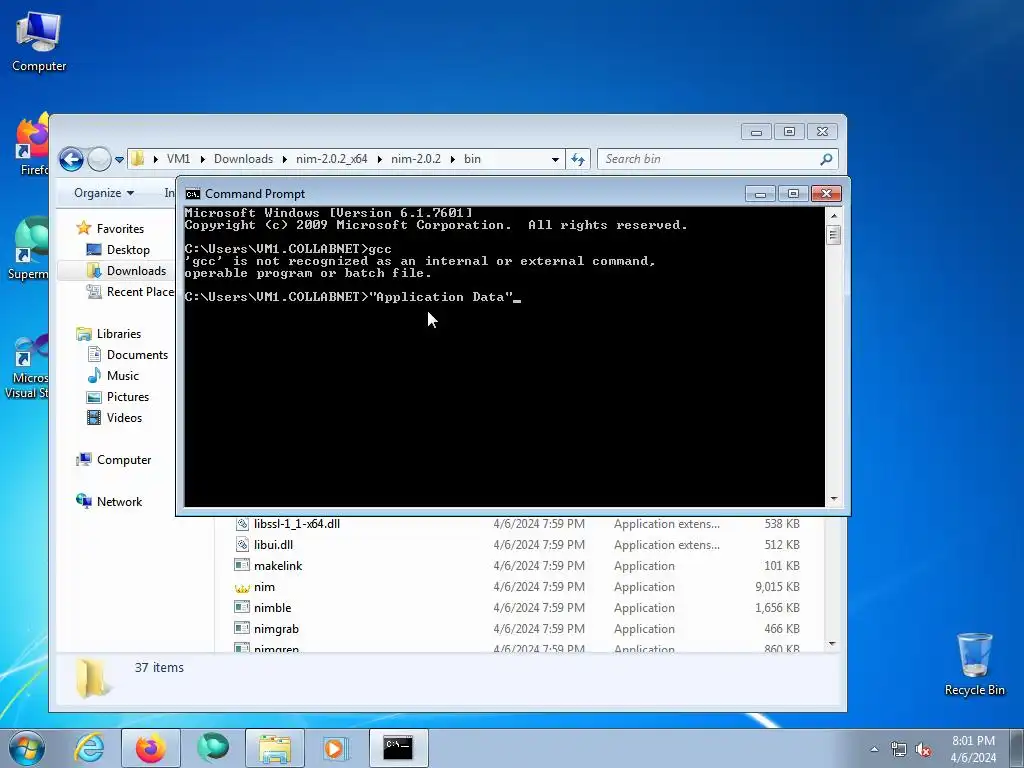Select Network in the navigation pane

(x=119, y=502)
